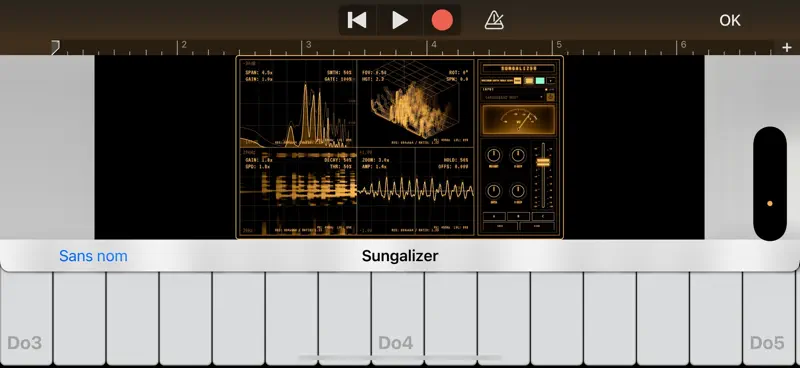Select preset slot A
Image resolution: width=800 pixels, height=368 pixels.
pyautogui.click(x=494, y=216)
